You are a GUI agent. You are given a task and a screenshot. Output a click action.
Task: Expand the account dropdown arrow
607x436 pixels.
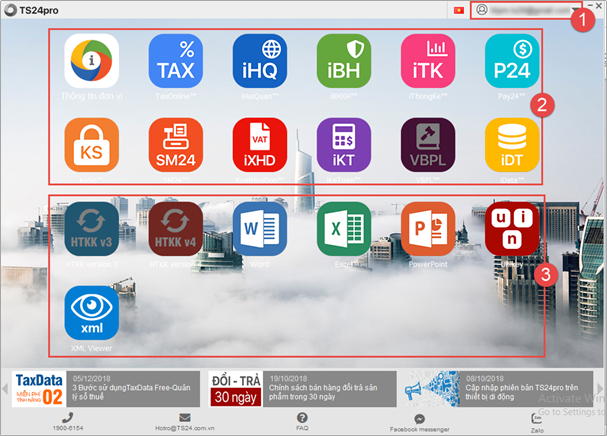pyautogui.click(x=575, y=10)
